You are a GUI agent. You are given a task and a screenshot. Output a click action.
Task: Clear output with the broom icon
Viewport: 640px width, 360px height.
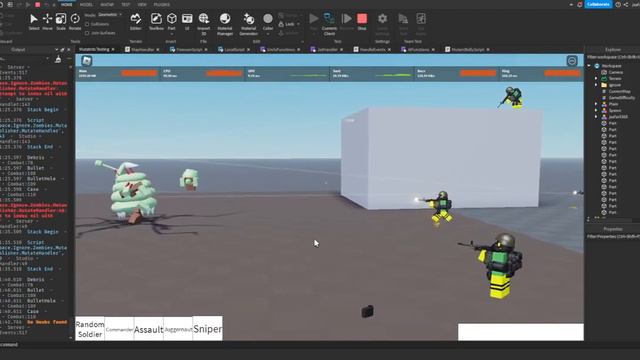click(58, 60)
